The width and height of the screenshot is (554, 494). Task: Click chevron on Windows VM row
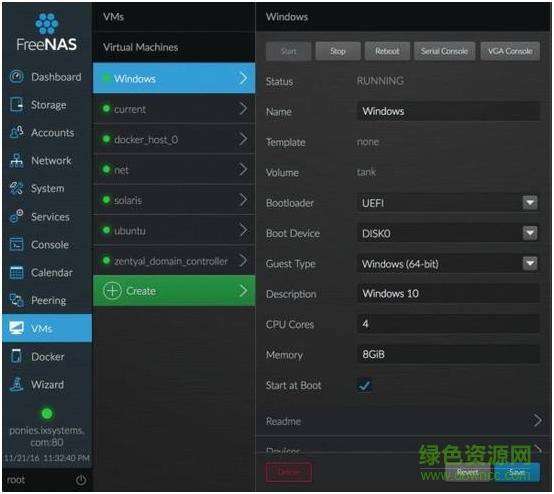click(243, 78)
